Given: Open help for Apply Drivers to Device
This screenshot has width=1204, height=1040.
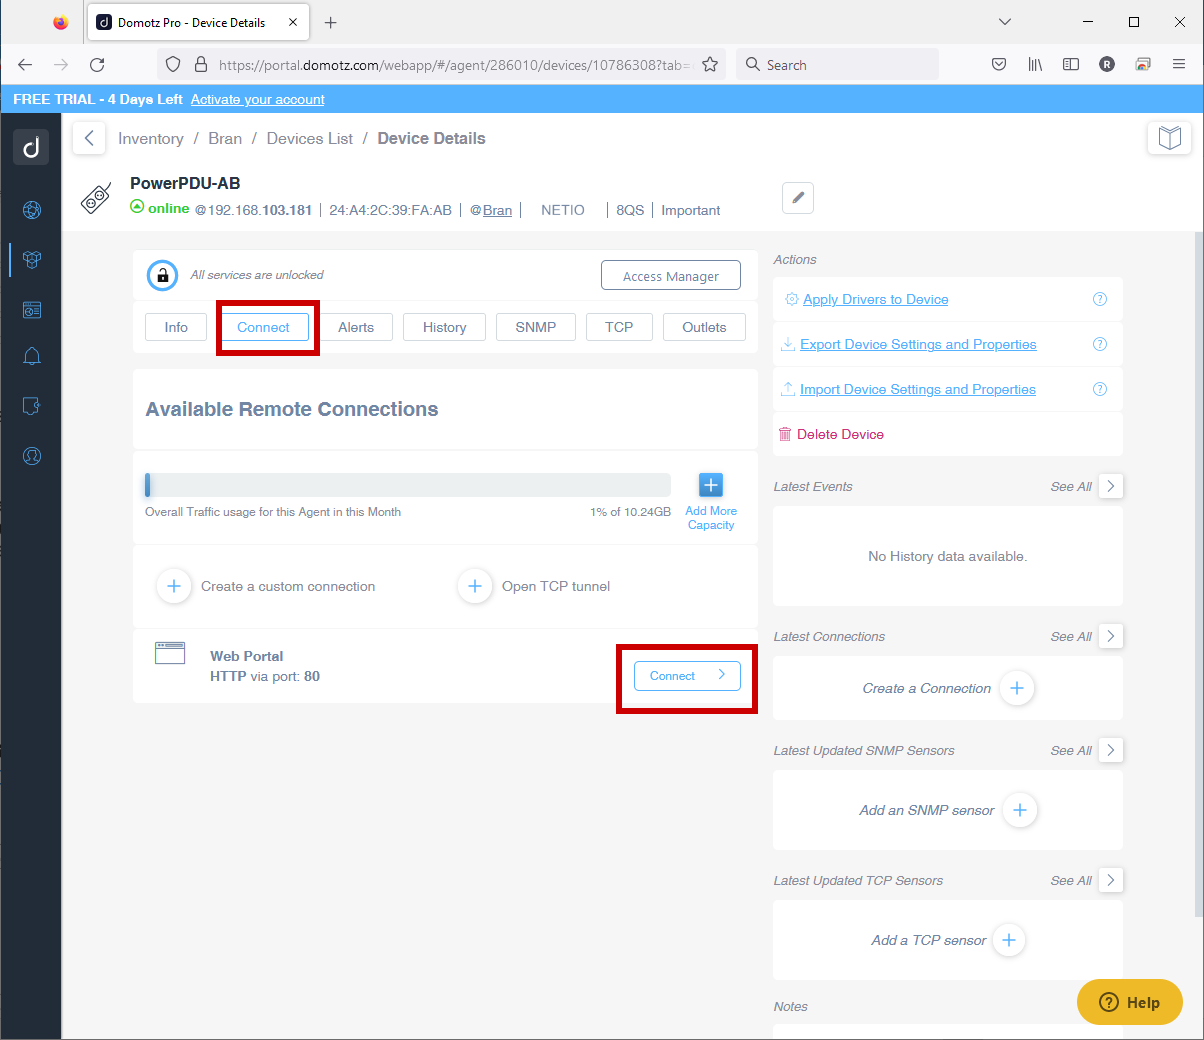Looking at the screenshot, I should tap(1100, 299).
